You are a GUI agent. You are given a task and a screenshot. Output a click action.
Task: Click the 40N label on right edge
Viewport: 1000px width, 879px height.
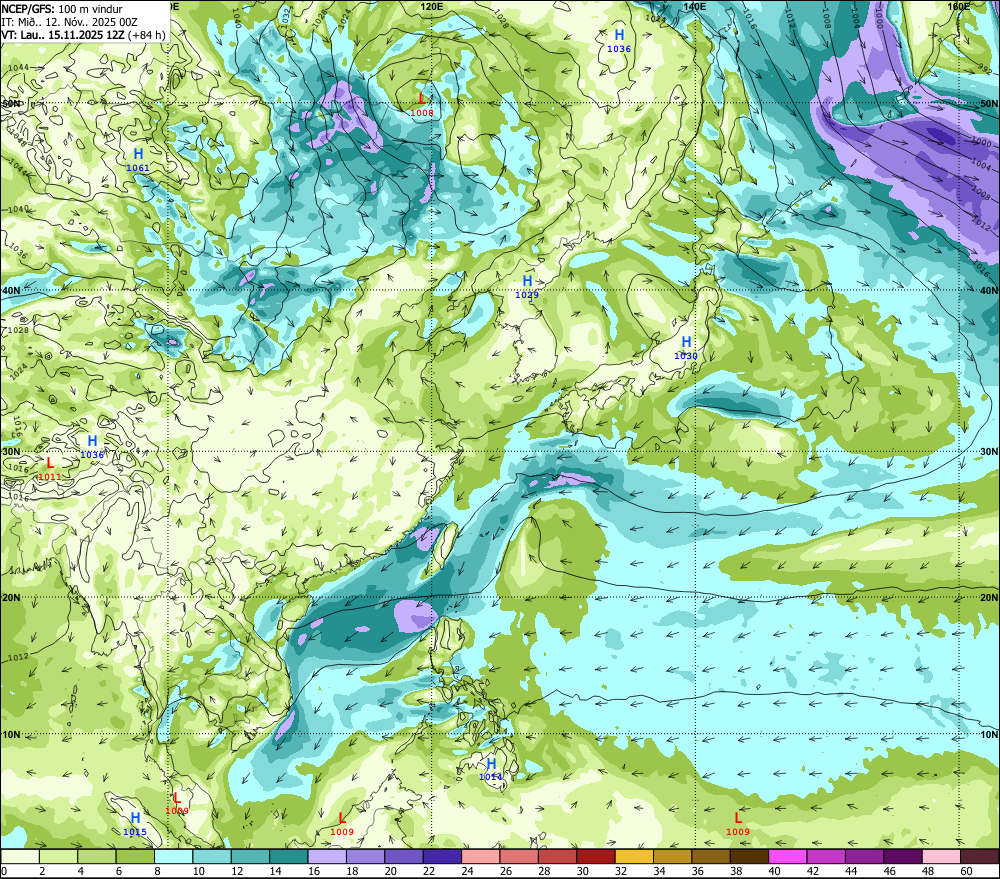(989, 290)
